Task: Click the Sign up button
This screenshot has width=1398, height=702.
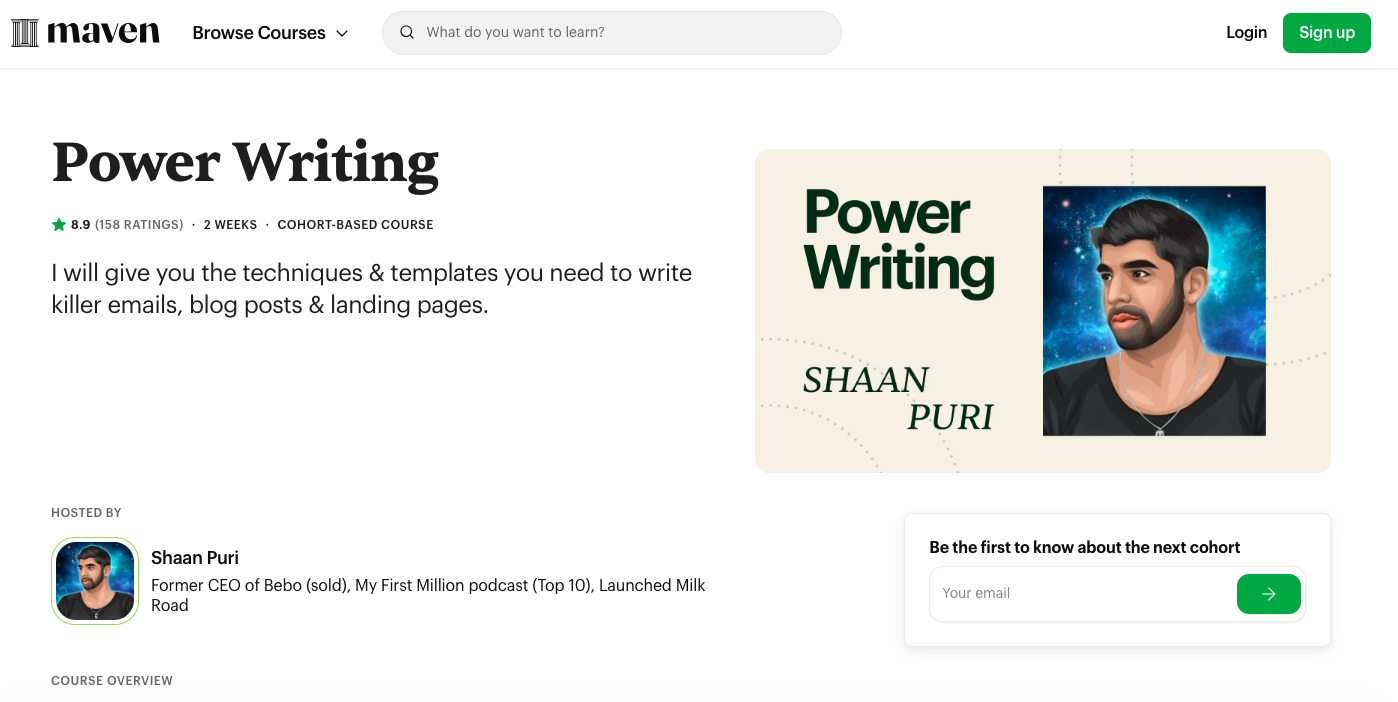Action: [x=1326, y=32]
